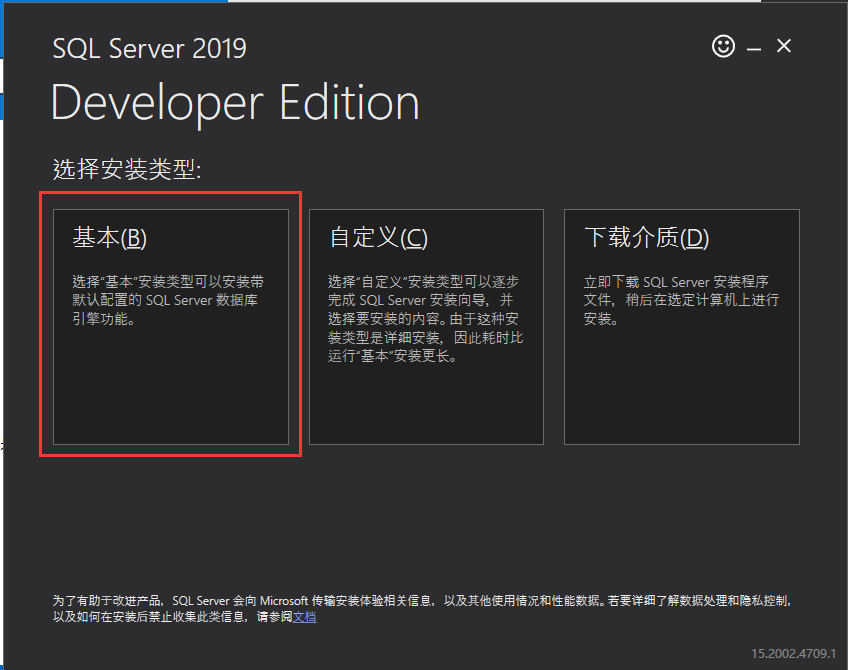The height and width of the screenshot is (670, 848).
Task: Click the SQL Server 2019 header text
Action: pos(149,48)
